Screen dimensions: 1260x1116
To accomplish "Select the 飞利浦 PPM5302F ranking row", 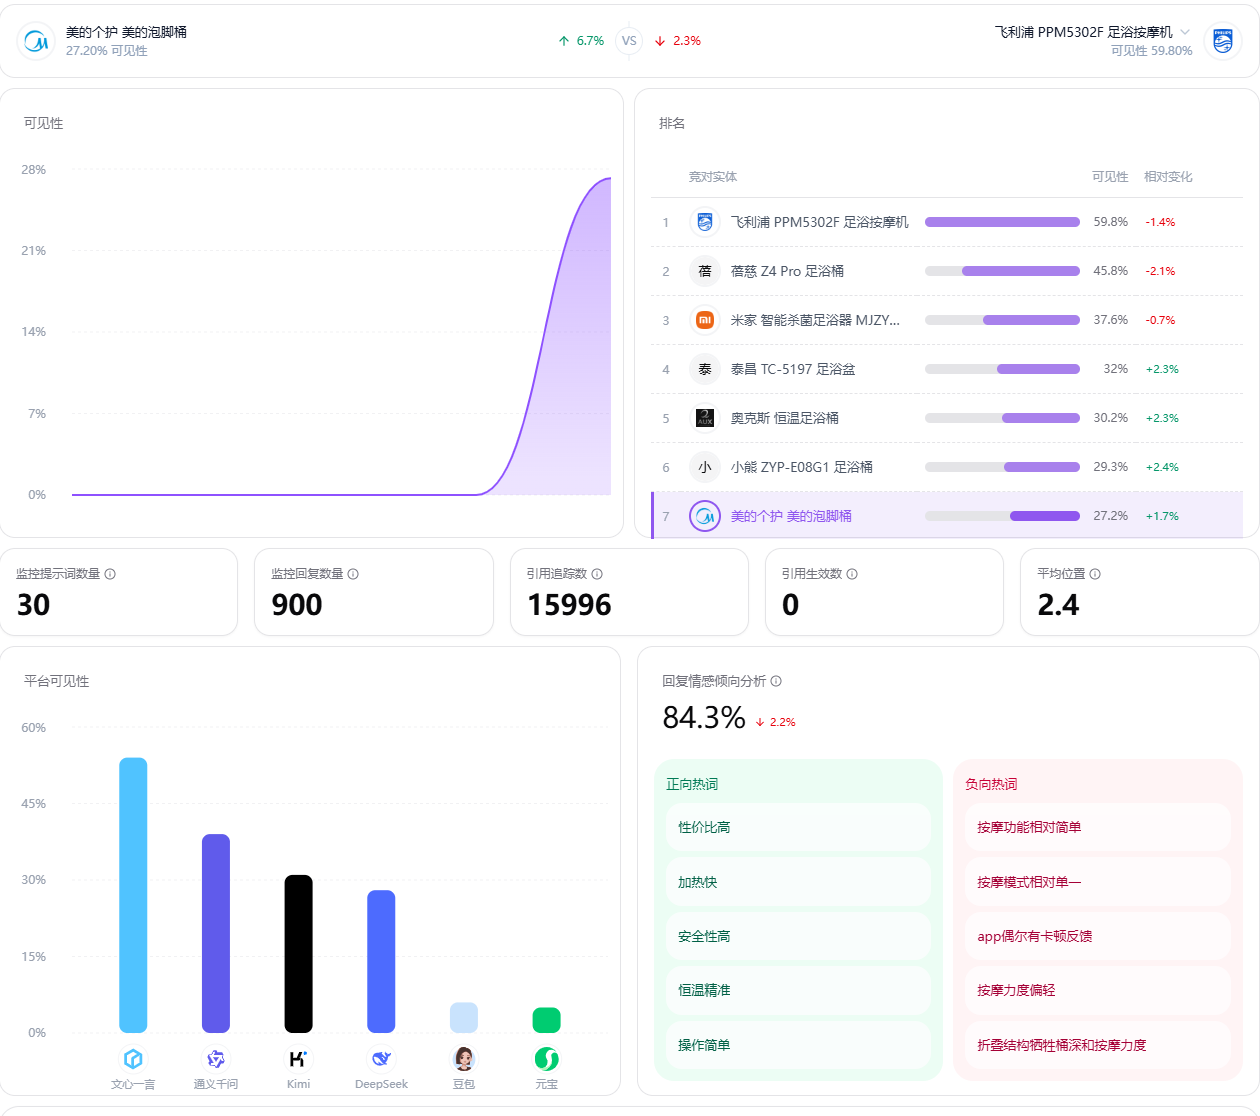I will (947, 222).
